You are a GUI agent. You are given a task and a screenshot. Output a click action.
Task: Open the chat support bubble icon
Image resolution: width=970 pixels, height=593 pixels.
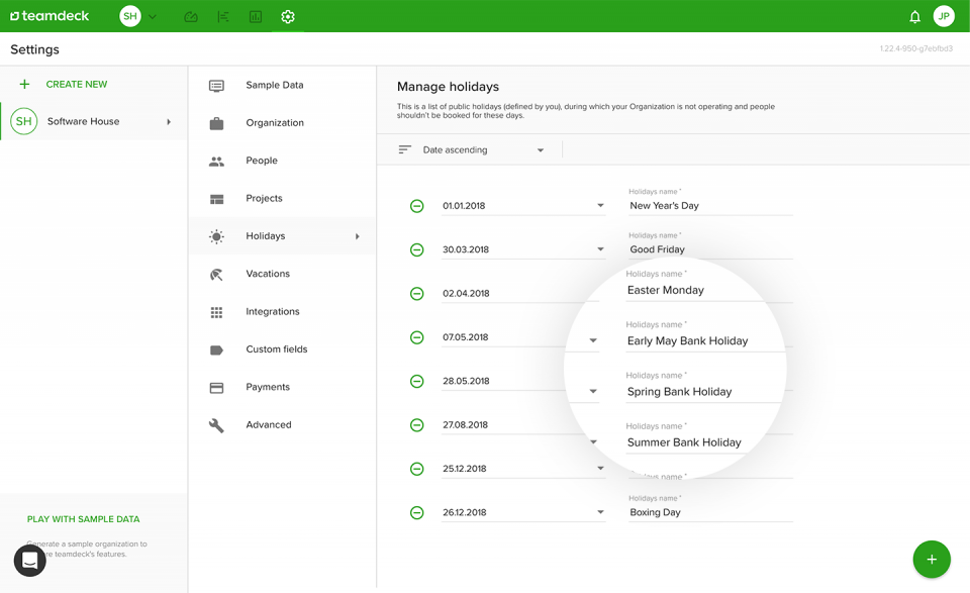click(x=30, y=560)
